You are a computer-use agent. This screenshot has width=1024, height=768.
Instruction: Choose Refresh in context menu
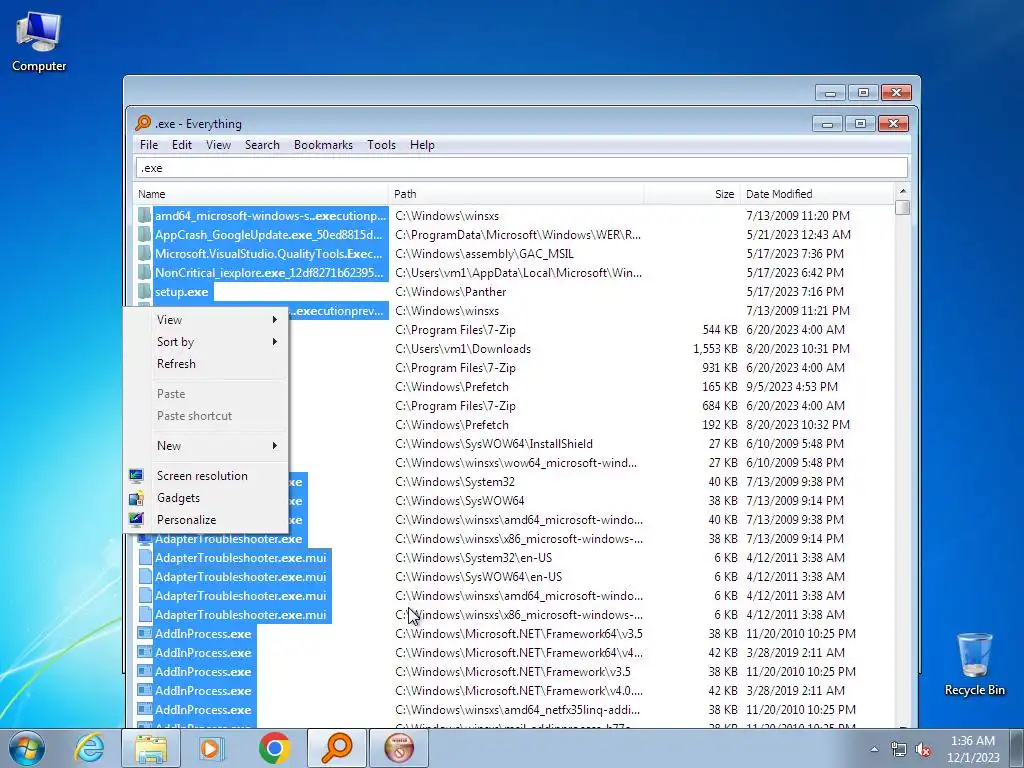[x=206, y=364]
